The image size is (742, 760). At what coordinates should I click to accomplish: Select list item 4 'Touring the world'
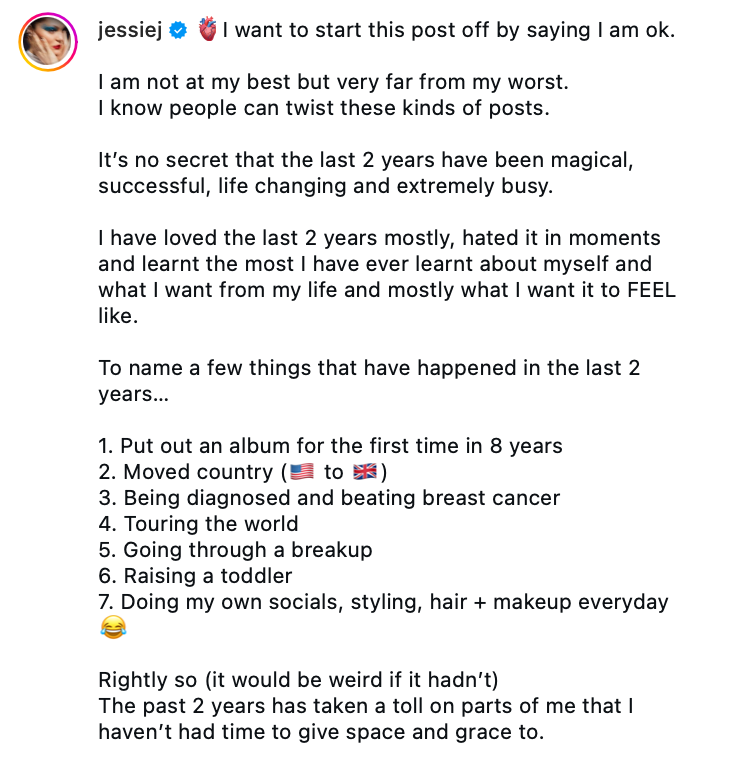198,524
